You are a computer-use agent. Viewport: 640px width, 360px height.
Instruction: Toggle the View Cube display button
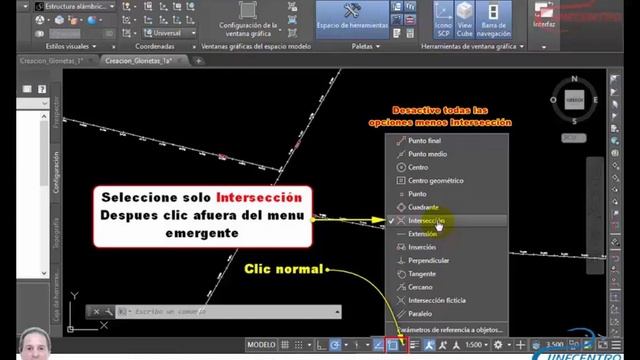[x=464, y=19]
